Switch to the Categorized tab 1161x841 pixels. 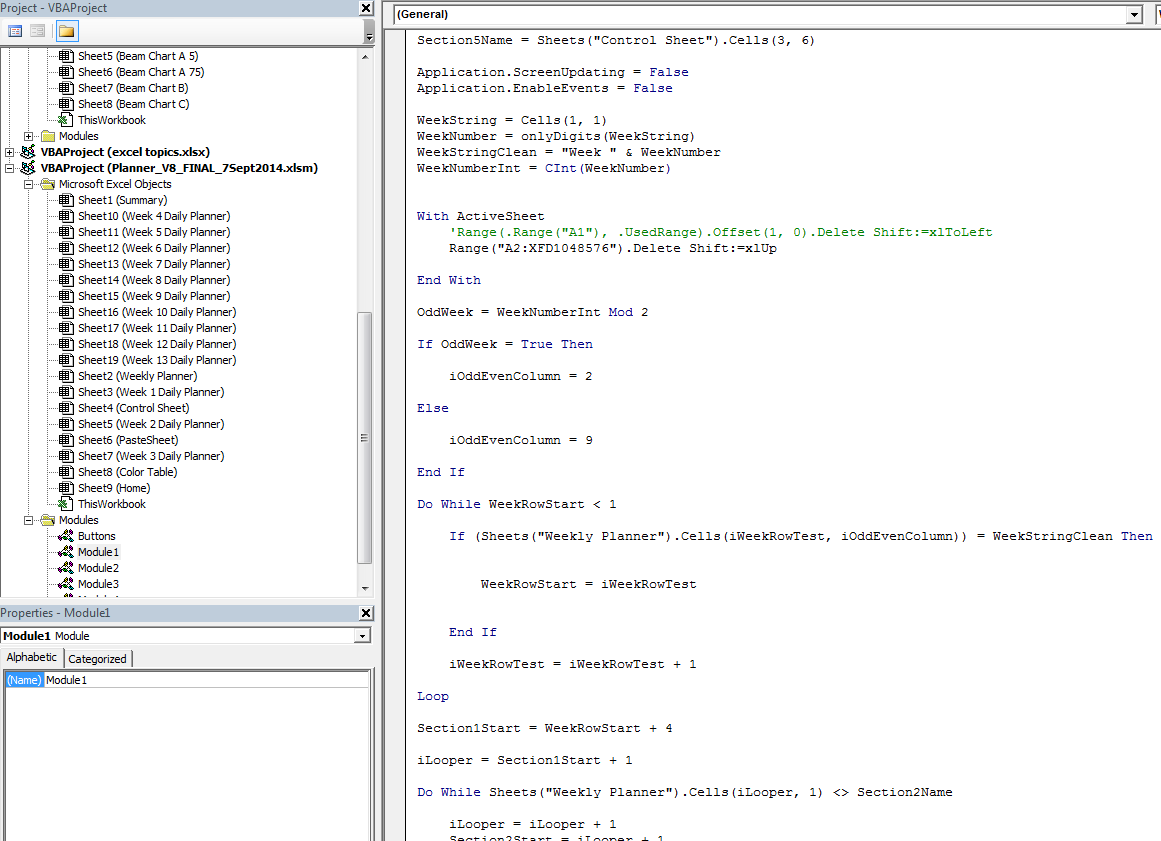[x=97, y=659]
